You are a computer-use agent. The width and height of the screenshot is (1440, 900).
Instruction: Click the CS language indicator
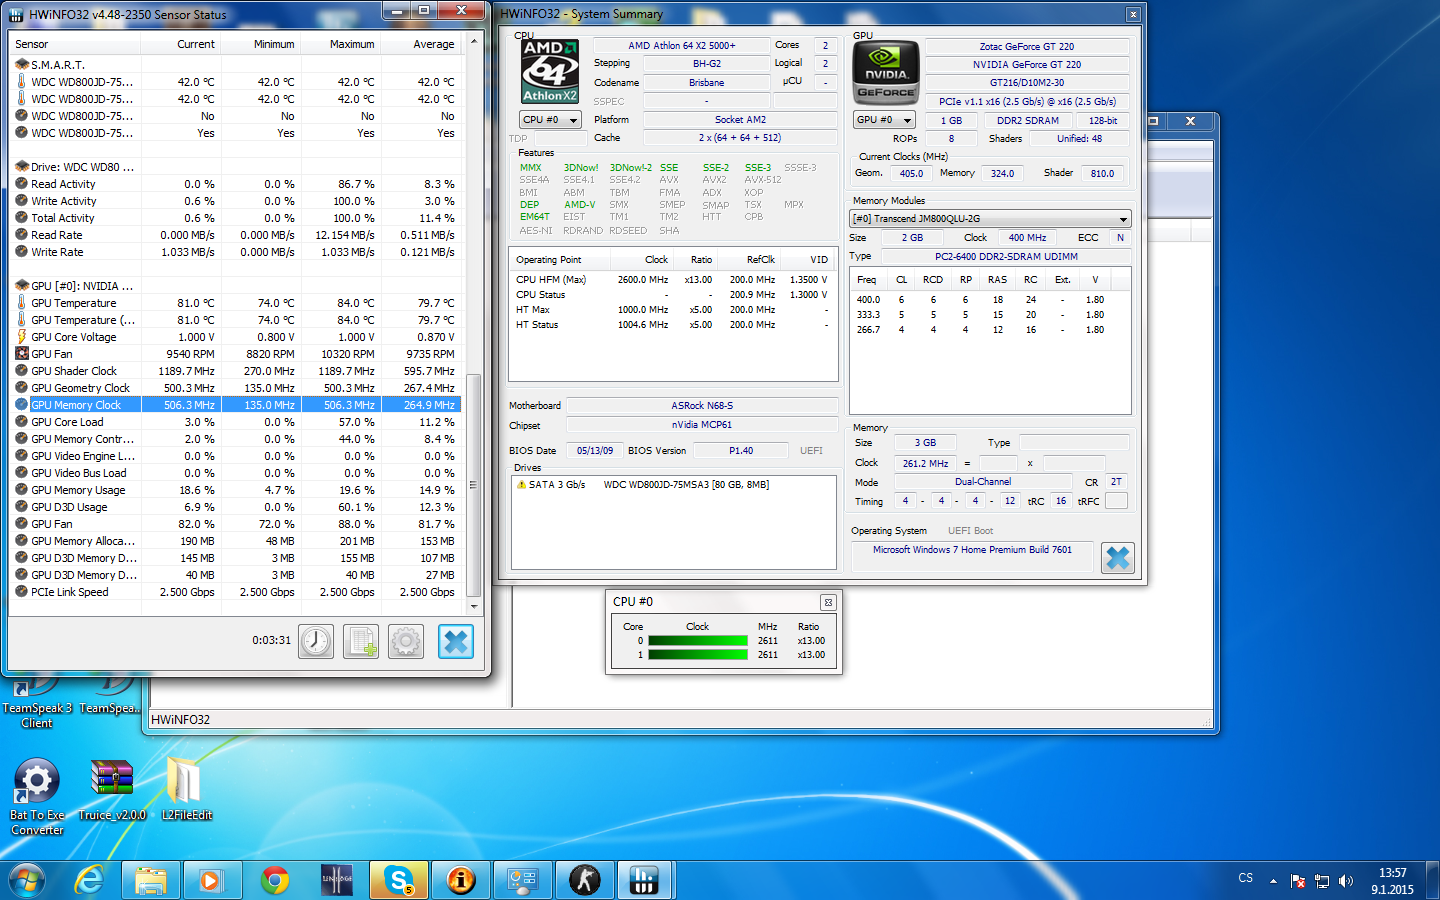(1245, 878)
